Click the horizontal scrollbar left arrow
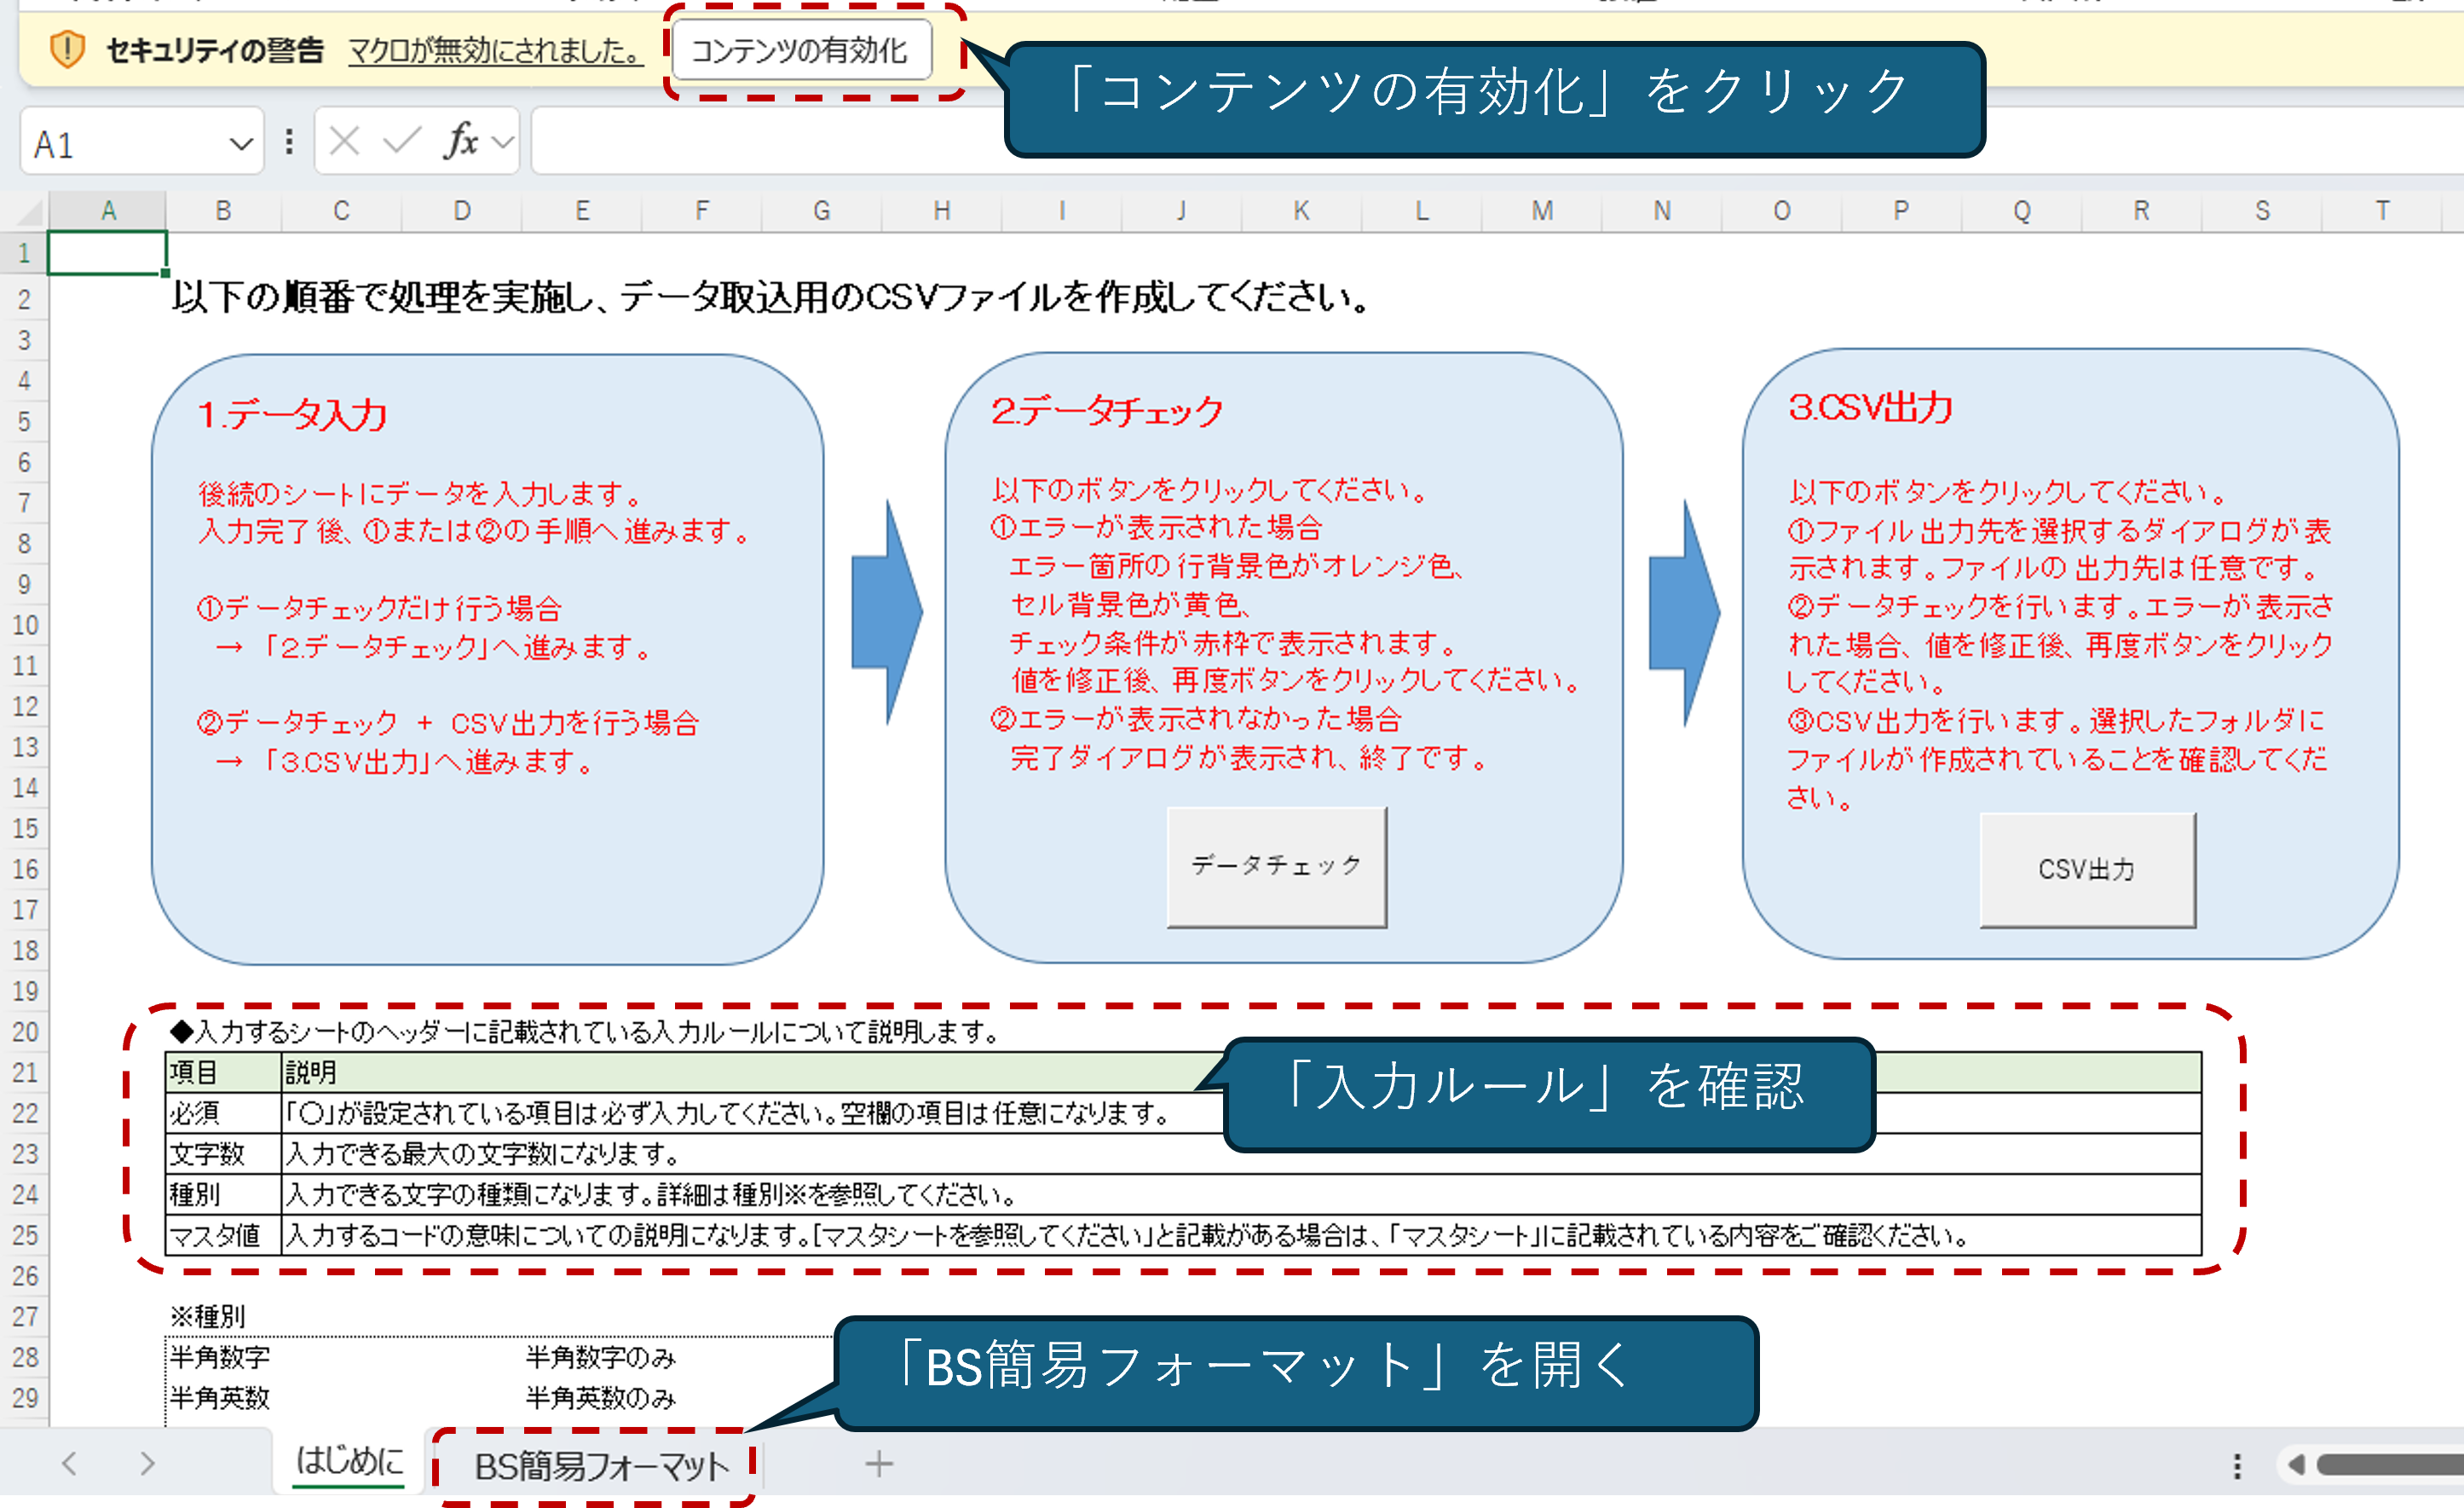Image resolution: width=2464 pixels, height=1508 pixels. (x=2296, y=1465)
